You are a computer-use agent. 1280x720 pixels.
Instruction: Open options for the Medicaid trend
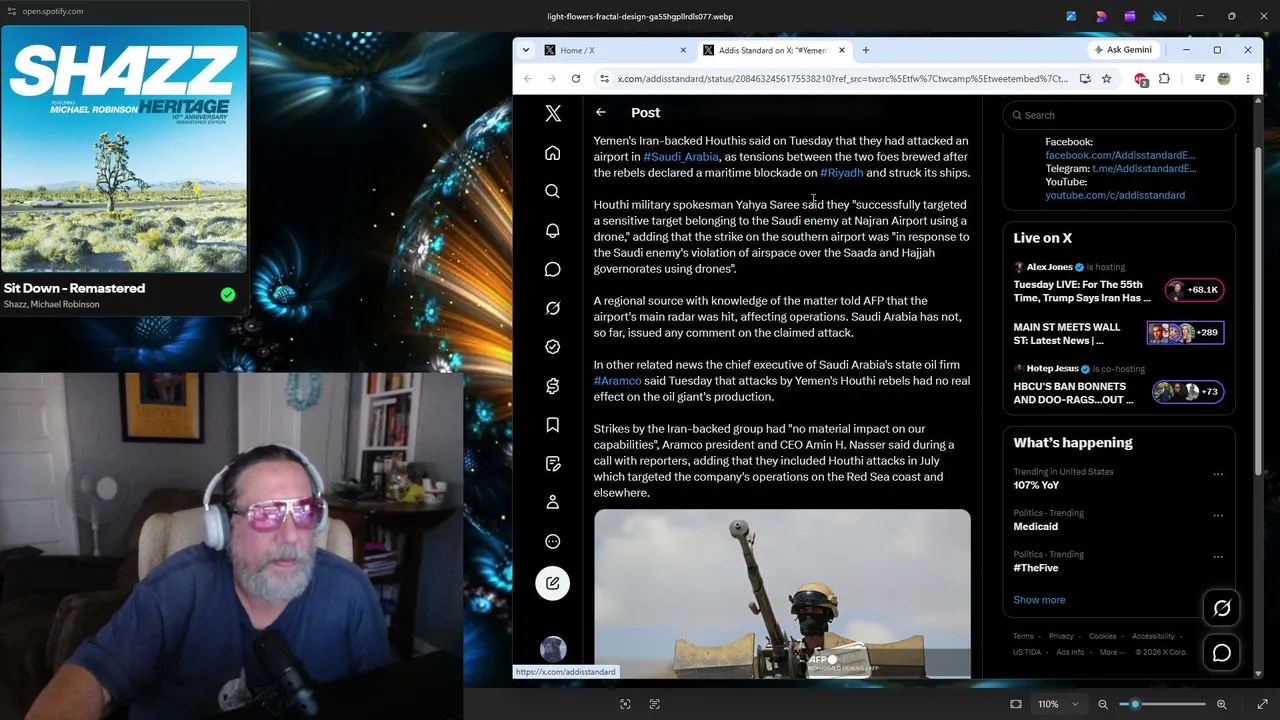point(1218,515)
